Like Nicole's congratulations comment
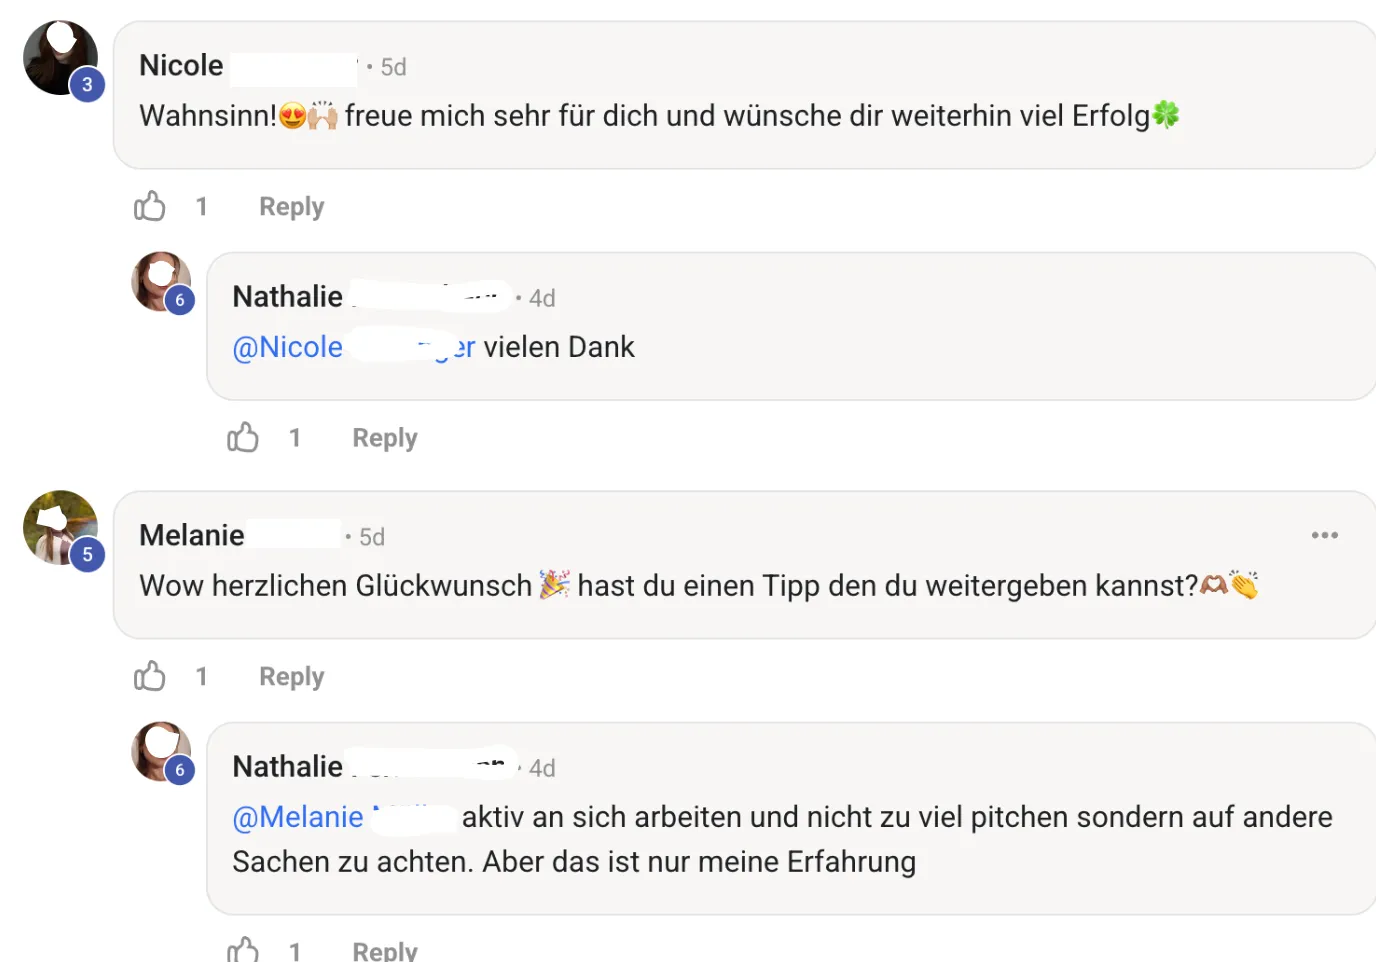Image resolution: width=1376 pixels, height=962 pixels. [x=149, y=206]
